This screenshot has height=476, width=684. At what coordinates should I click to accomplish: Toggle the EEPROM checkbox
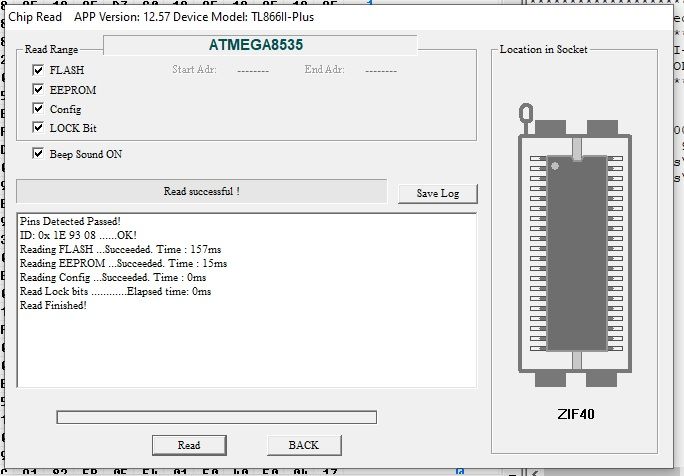(x=38, y=89)
